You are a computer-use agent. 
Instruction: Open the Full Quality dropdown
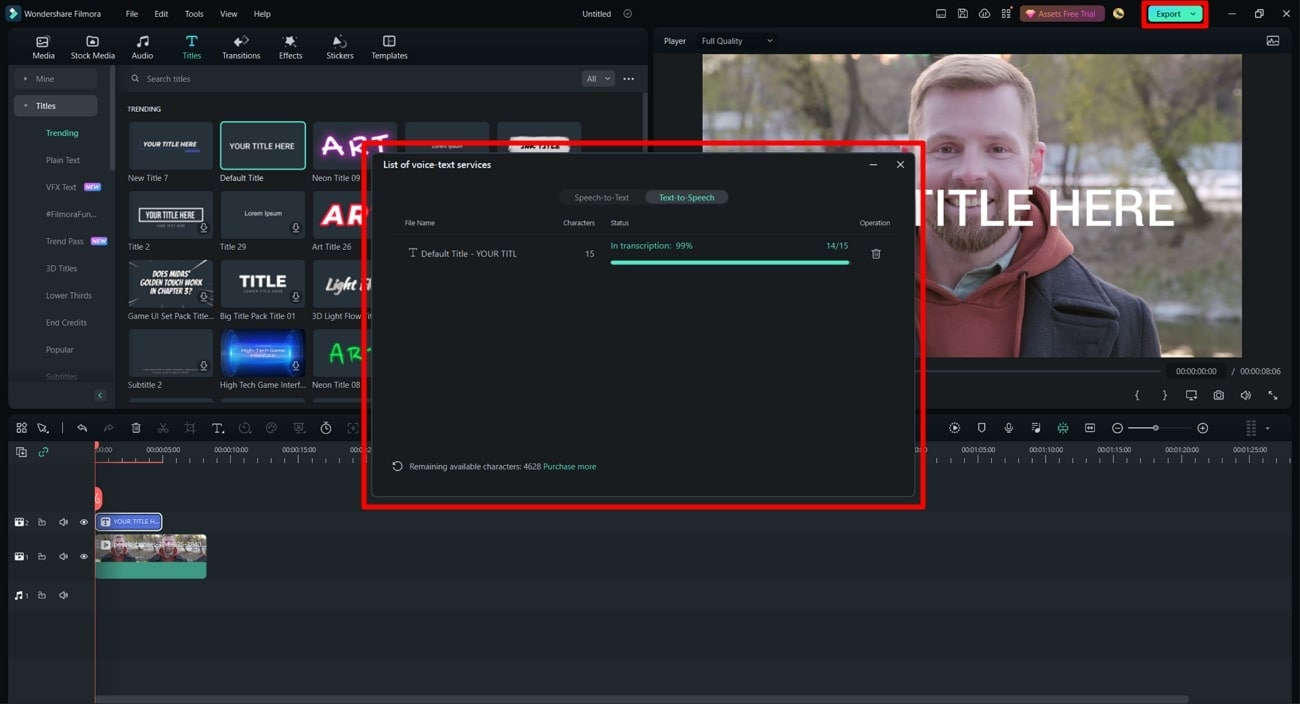(737, 41)
